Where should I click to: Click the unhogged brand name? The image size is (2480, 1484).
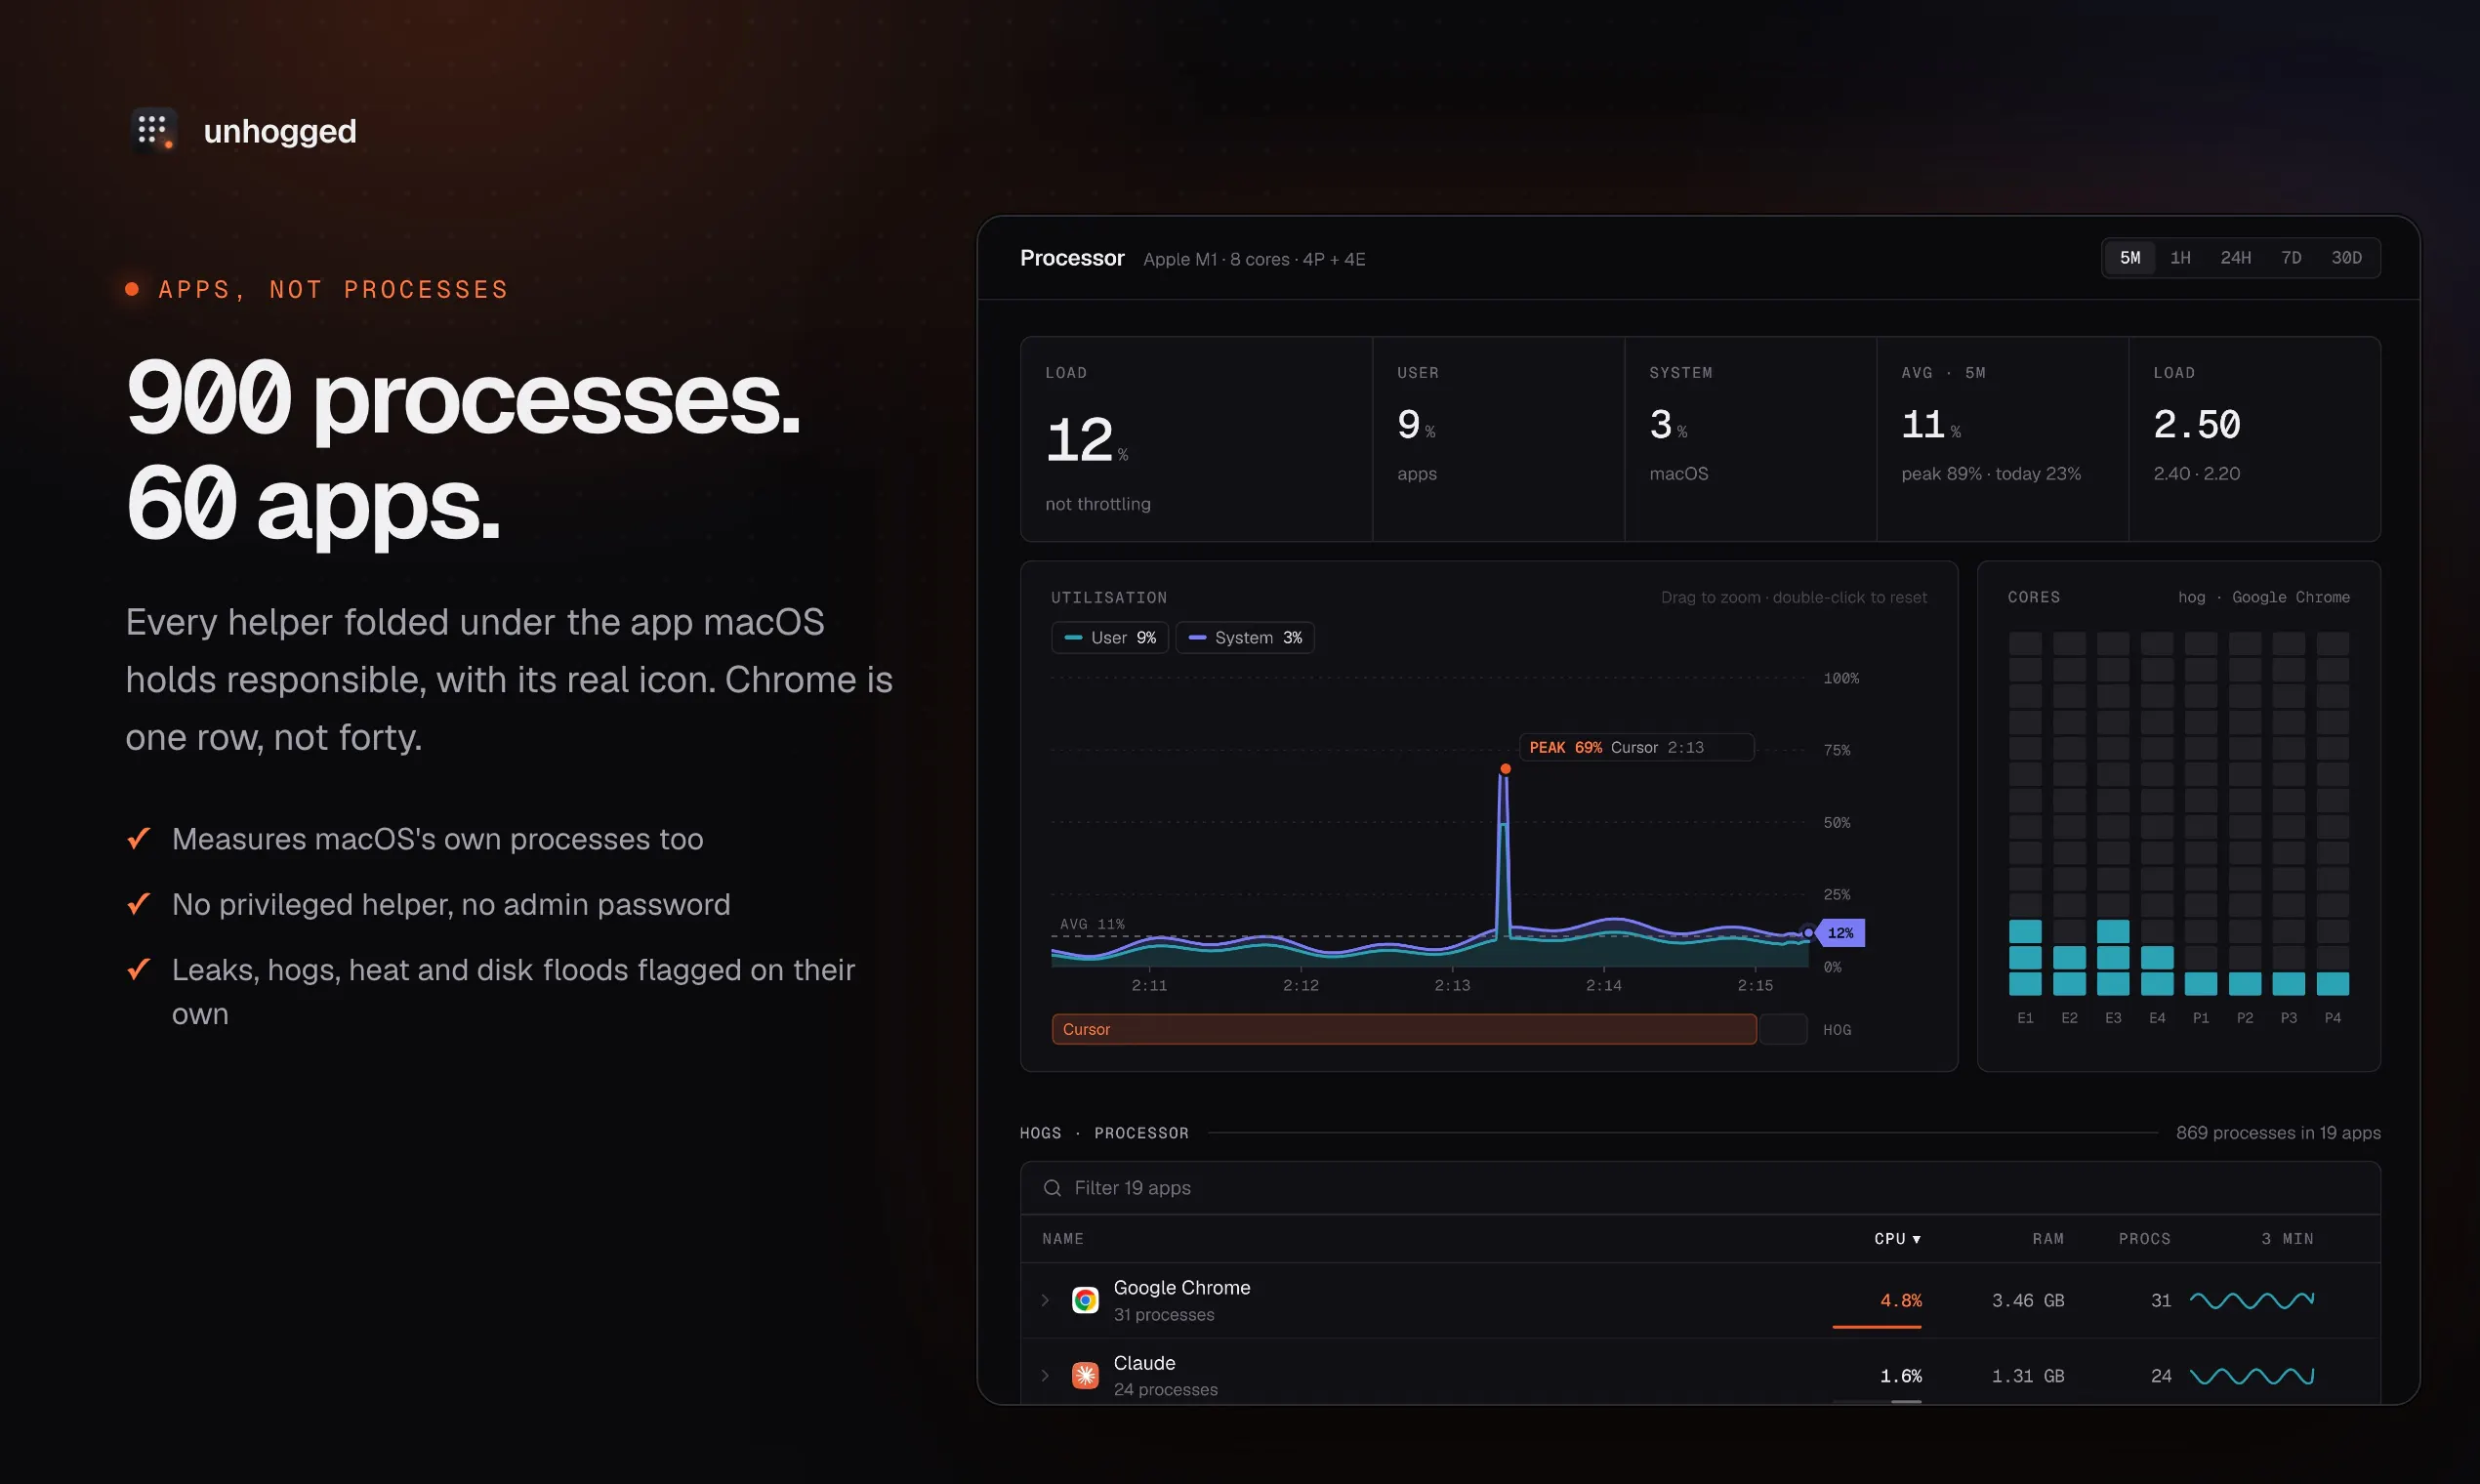click(x=280, y=131)
